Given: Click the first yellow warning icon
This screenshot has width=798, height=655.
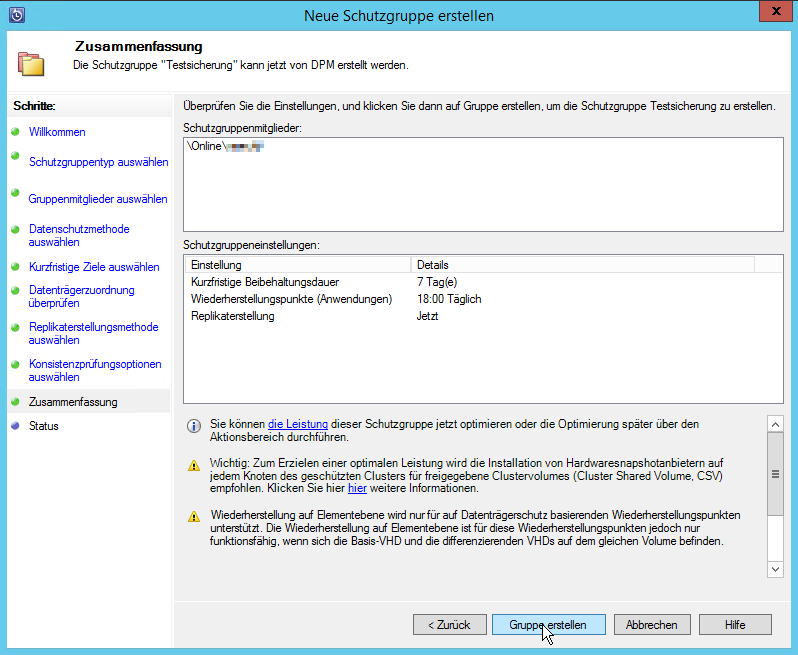Looking at the screenshot, I should [x=195, y=465].
